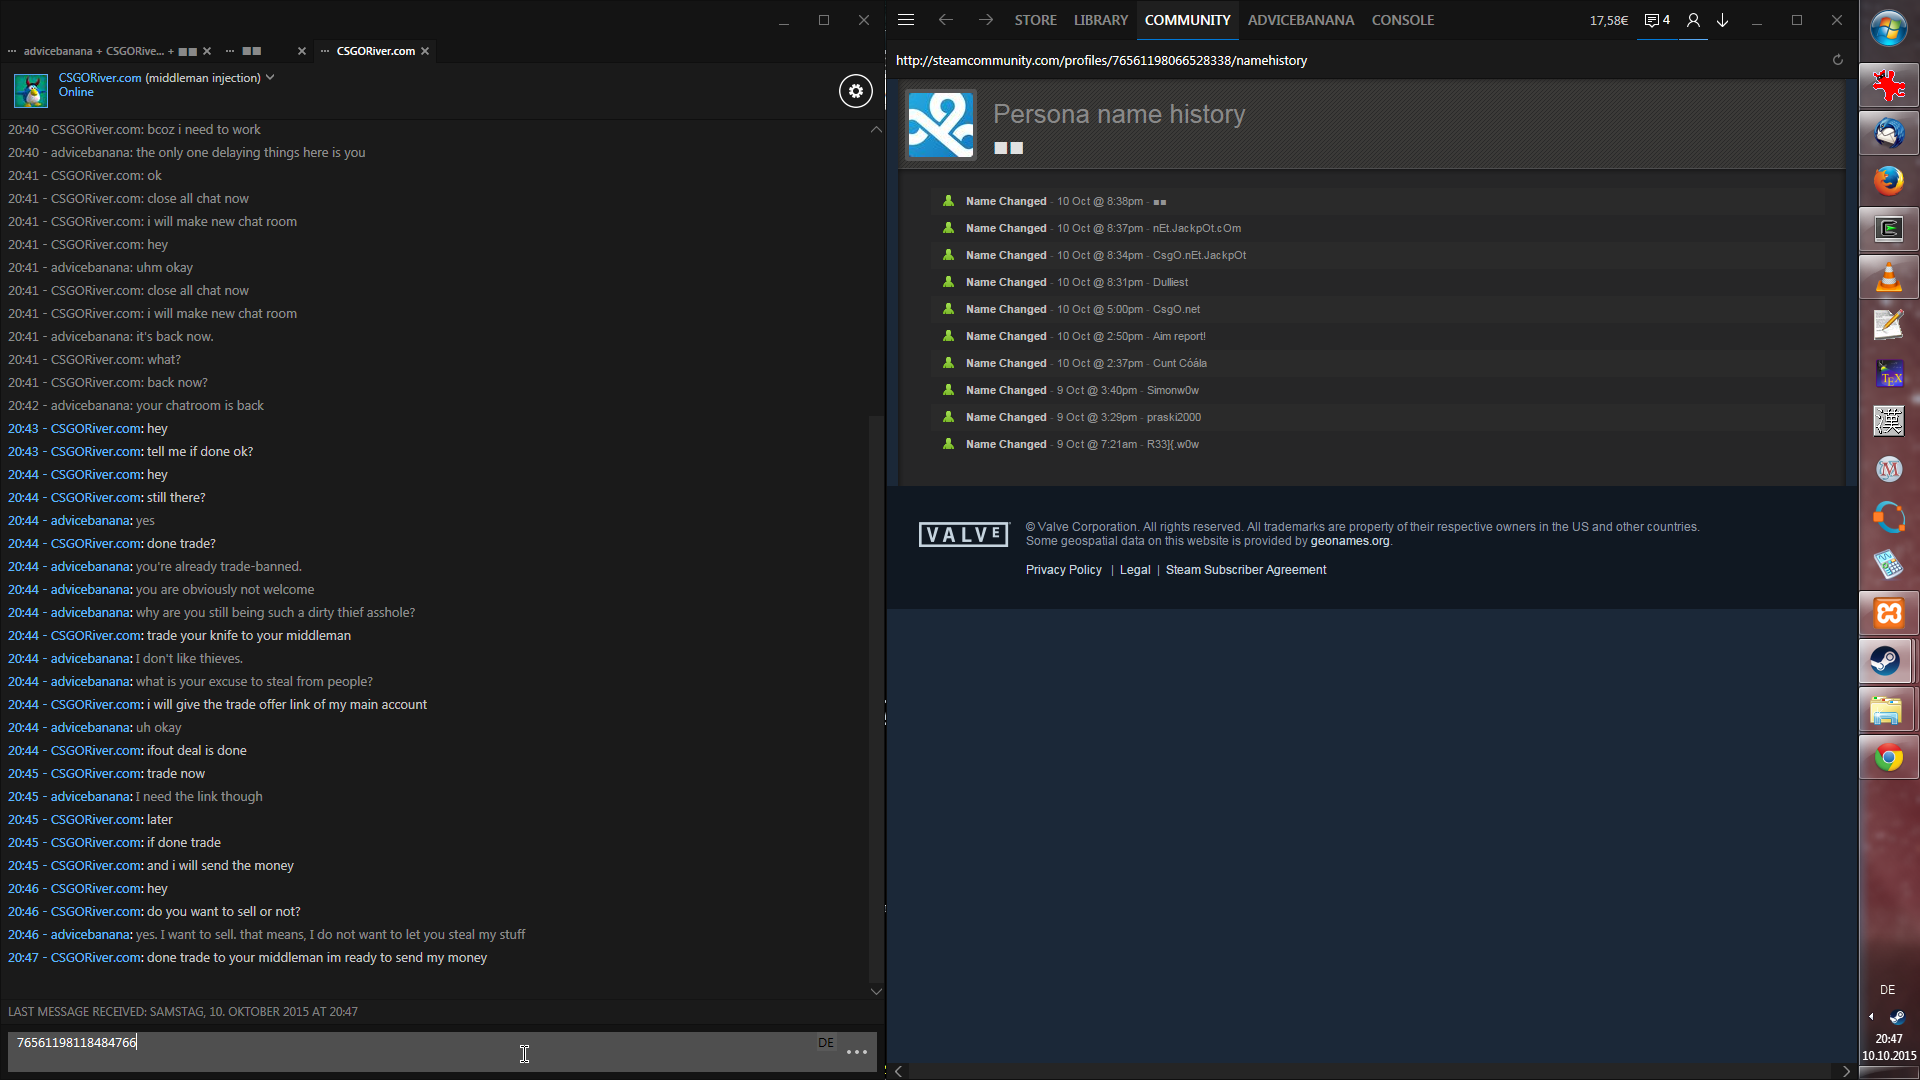The height and width of the screenshot is (1080, 1920).
Task: Click the Privacy Policy link
Action: coord(1063,570)
